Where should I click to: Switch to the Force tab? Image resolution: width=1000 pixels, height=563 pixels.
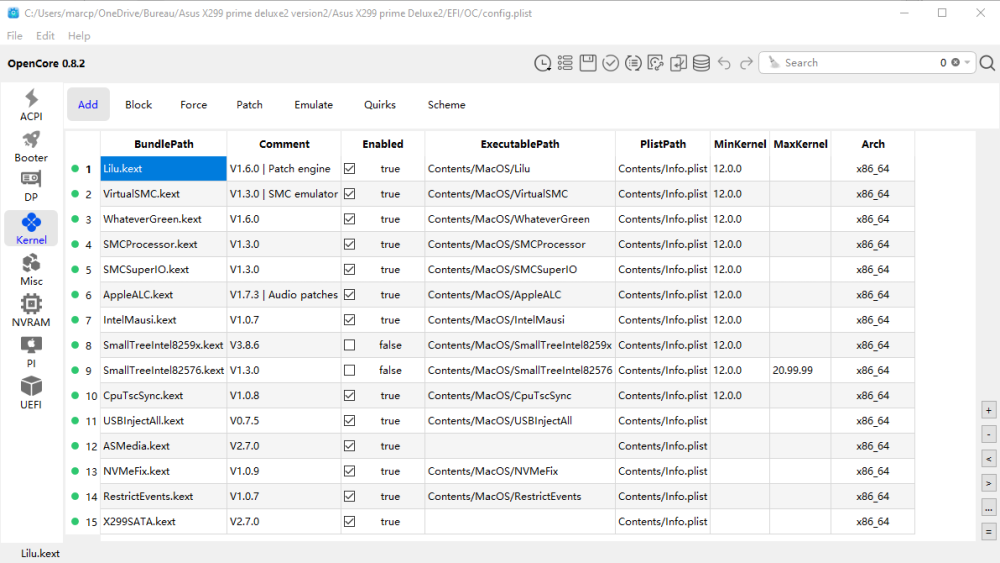coord(193,105)
